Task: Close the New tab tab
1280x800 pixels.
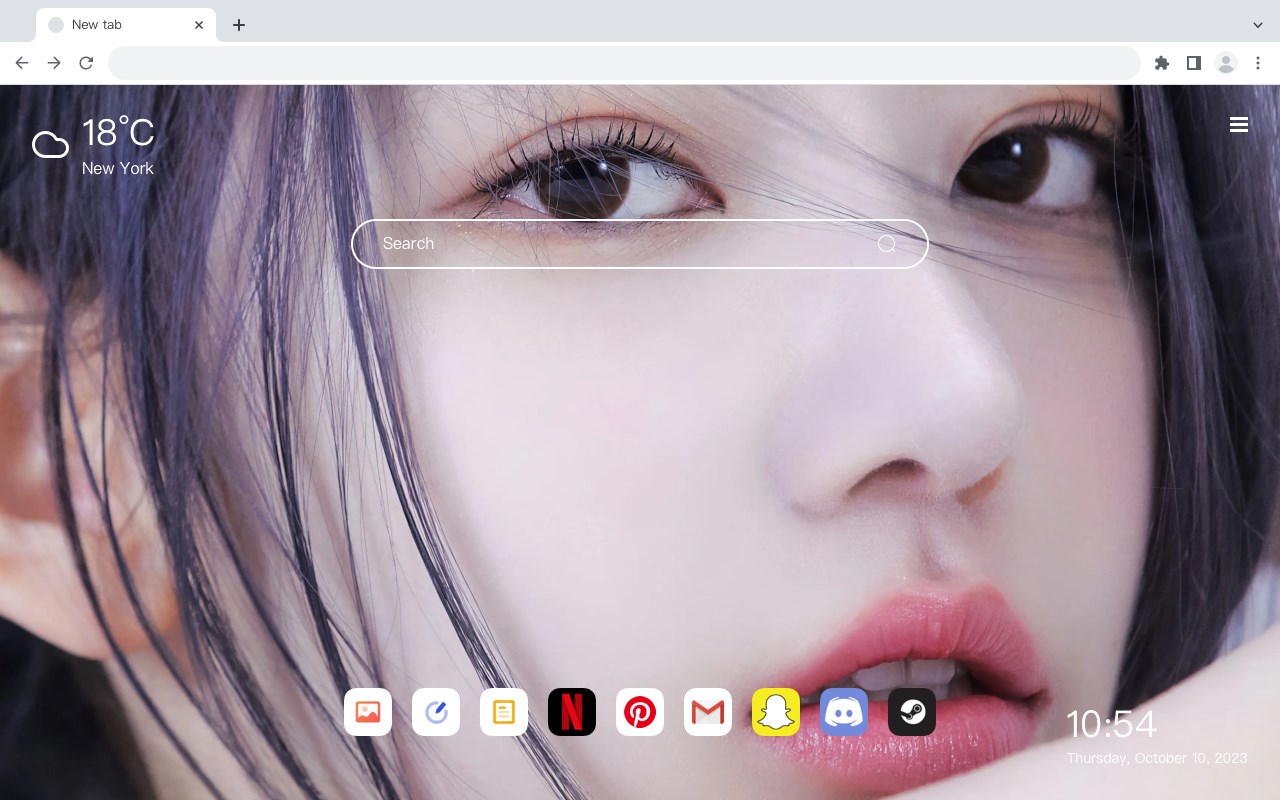Action: point(199,25)
